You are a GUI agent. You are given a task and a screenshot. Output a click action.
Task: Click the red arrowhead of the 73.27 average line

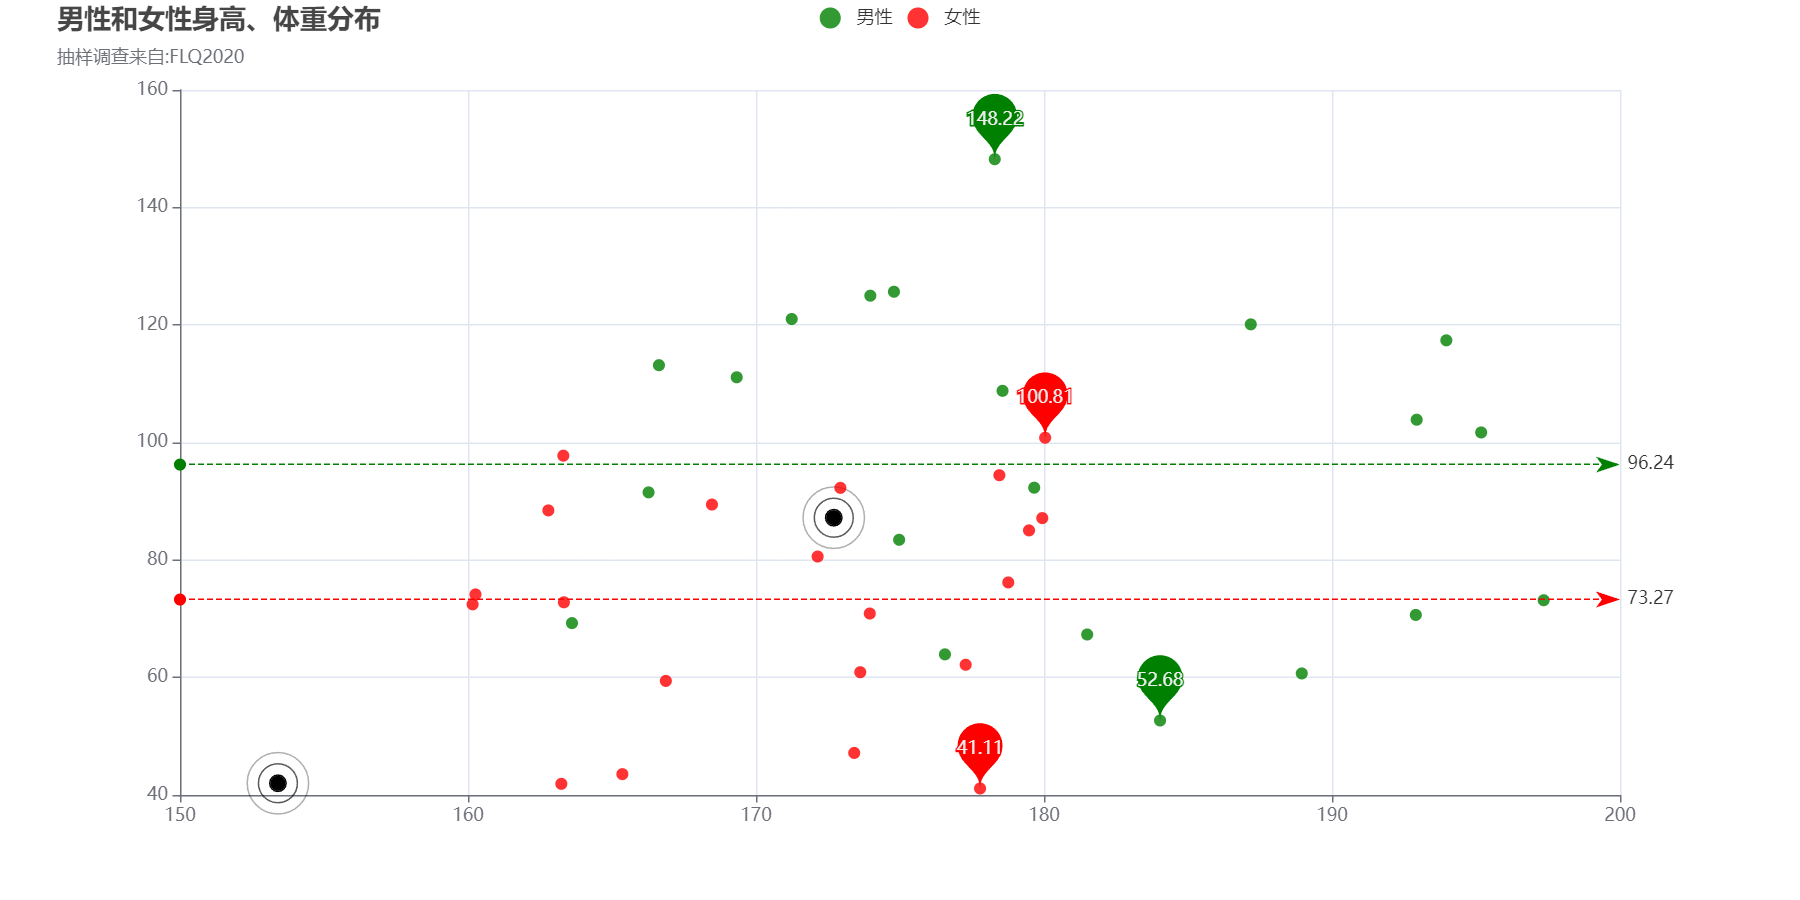pyautogui.click(x=1607, y=599)
